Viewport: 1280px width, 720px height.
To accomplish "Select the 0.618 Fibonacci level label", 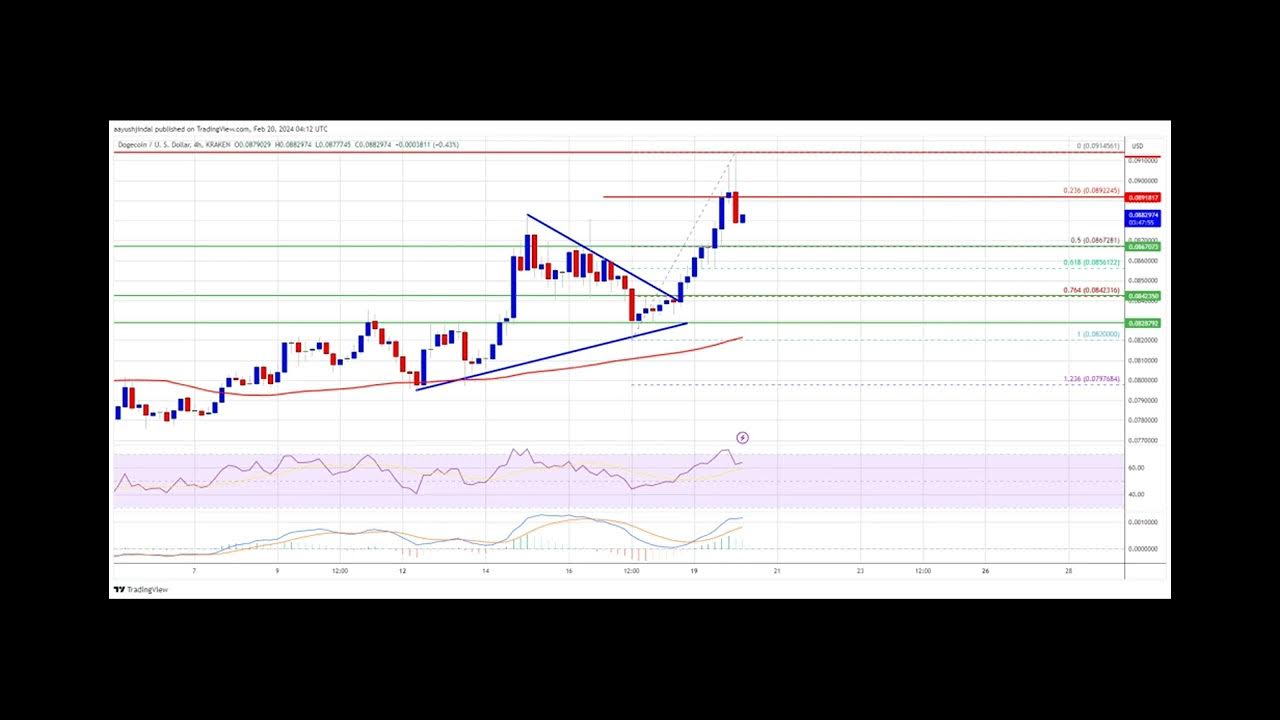I will point(1091,262).
